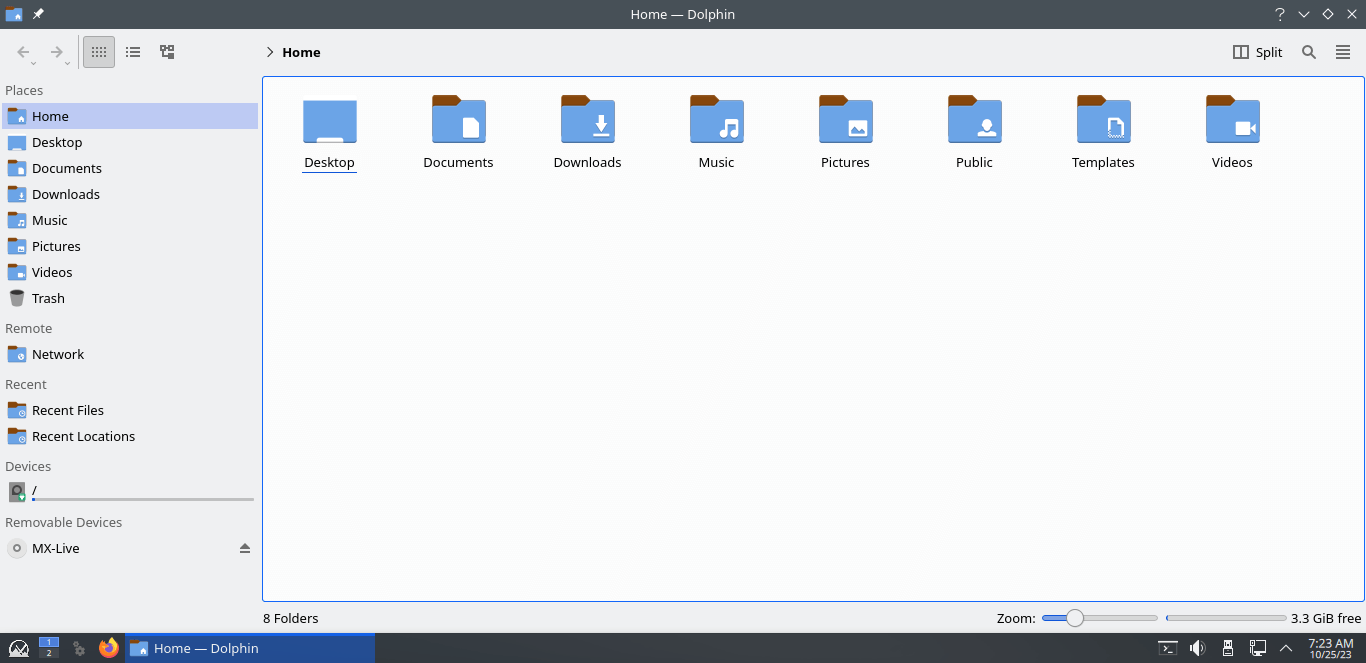
Task: Launch Firefox from the taskbar
Action: click(109, 648)
